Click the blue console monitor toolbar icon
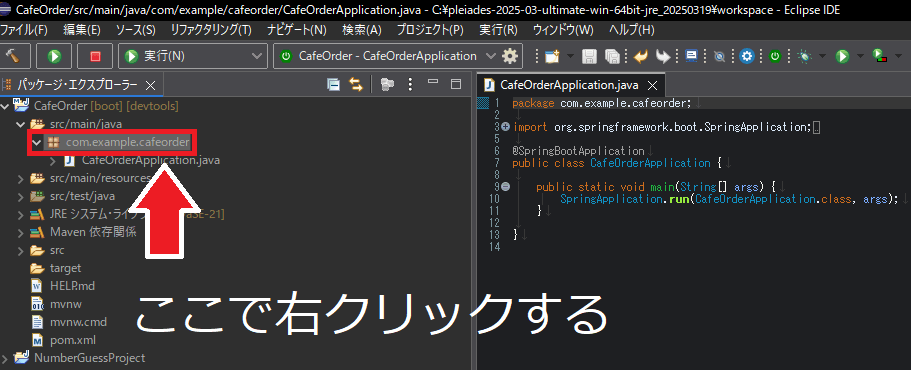 pos(691,56)
